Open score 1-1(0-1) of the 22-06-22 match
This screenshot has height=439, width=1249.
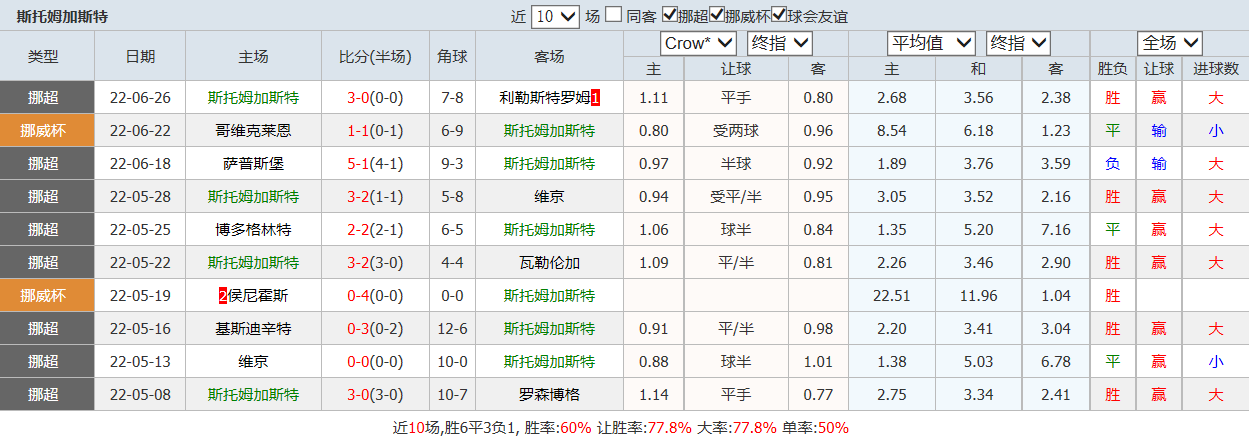(x=375, y=131)
